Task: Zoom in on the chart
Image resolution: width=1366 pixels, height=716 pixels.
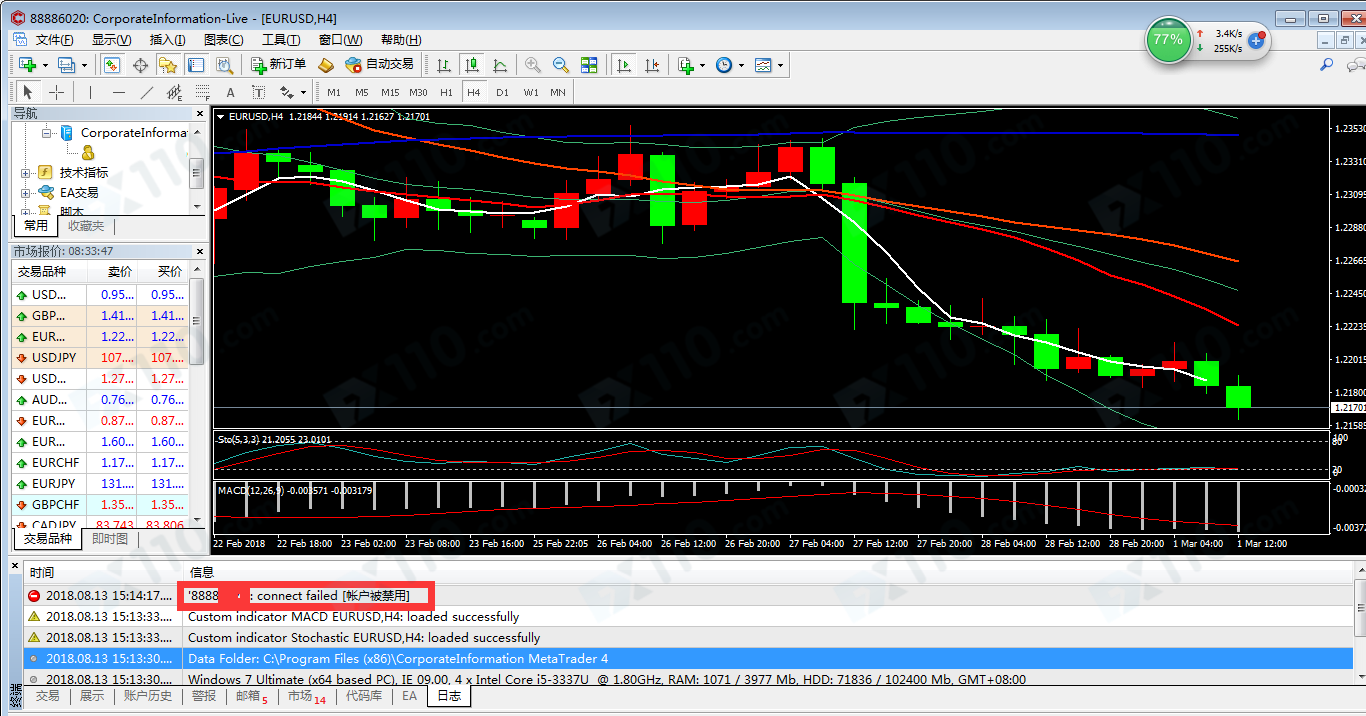Action: tap(533, 64)
